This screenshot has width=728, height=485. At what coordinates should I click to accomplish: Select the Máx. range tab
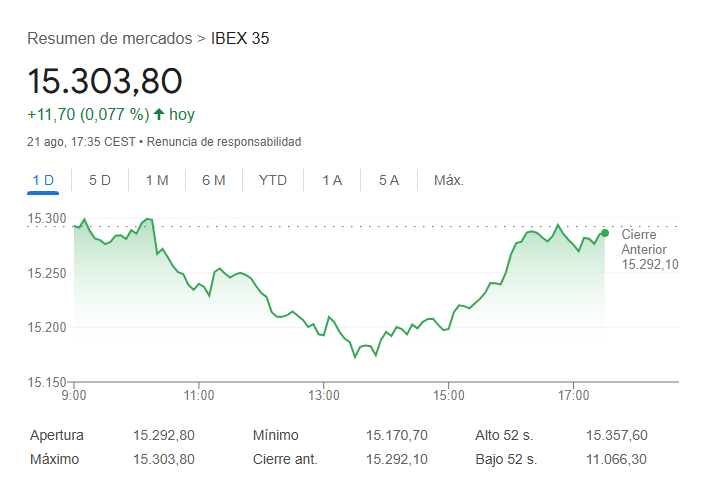pyautogui.click(x=448, y=180)
